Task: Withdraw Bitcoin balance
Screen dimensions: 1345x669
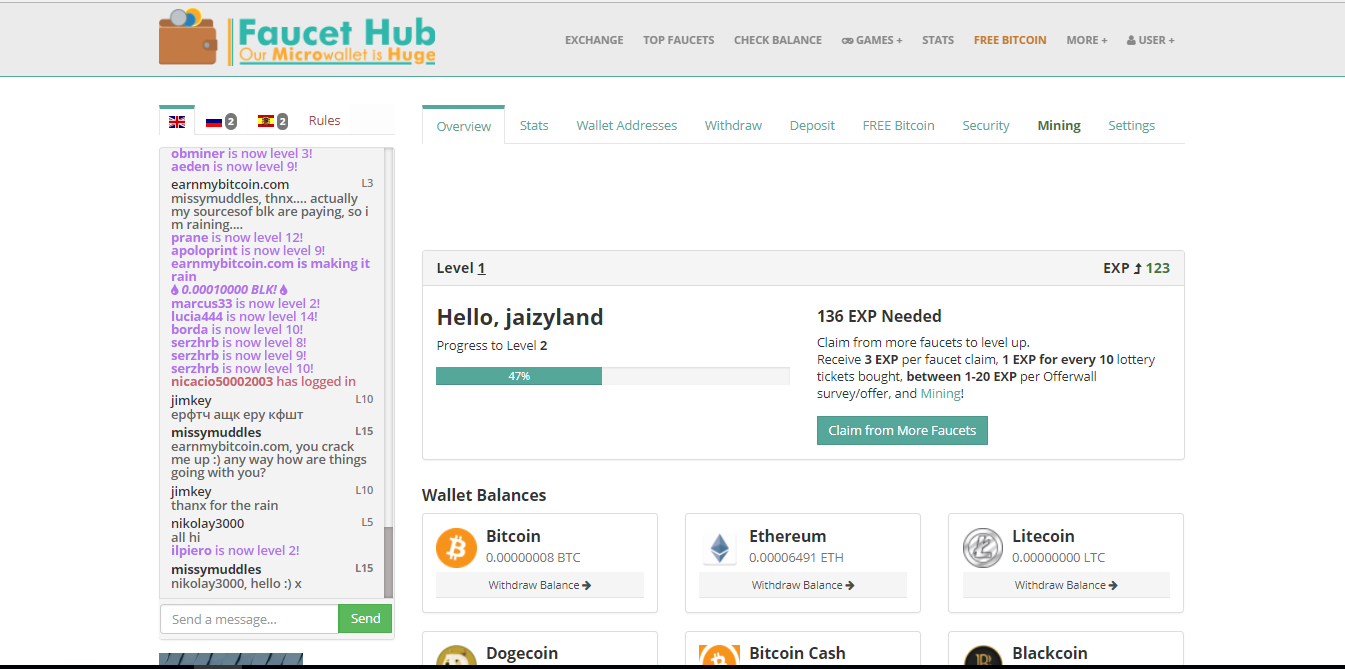Action: point(540,585)
